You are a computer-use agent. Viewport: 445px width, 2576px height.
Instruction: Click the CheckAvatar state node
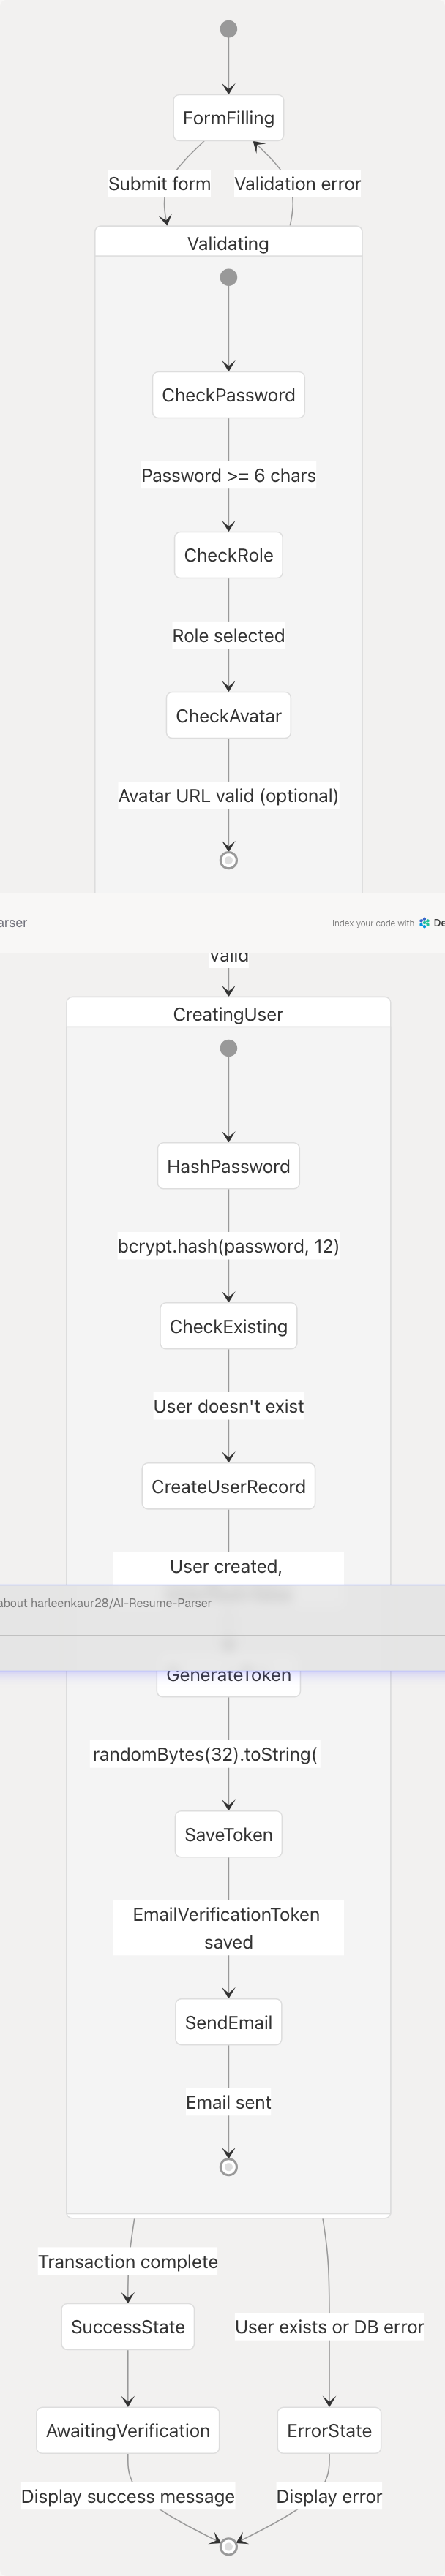[x=228, y=716]
